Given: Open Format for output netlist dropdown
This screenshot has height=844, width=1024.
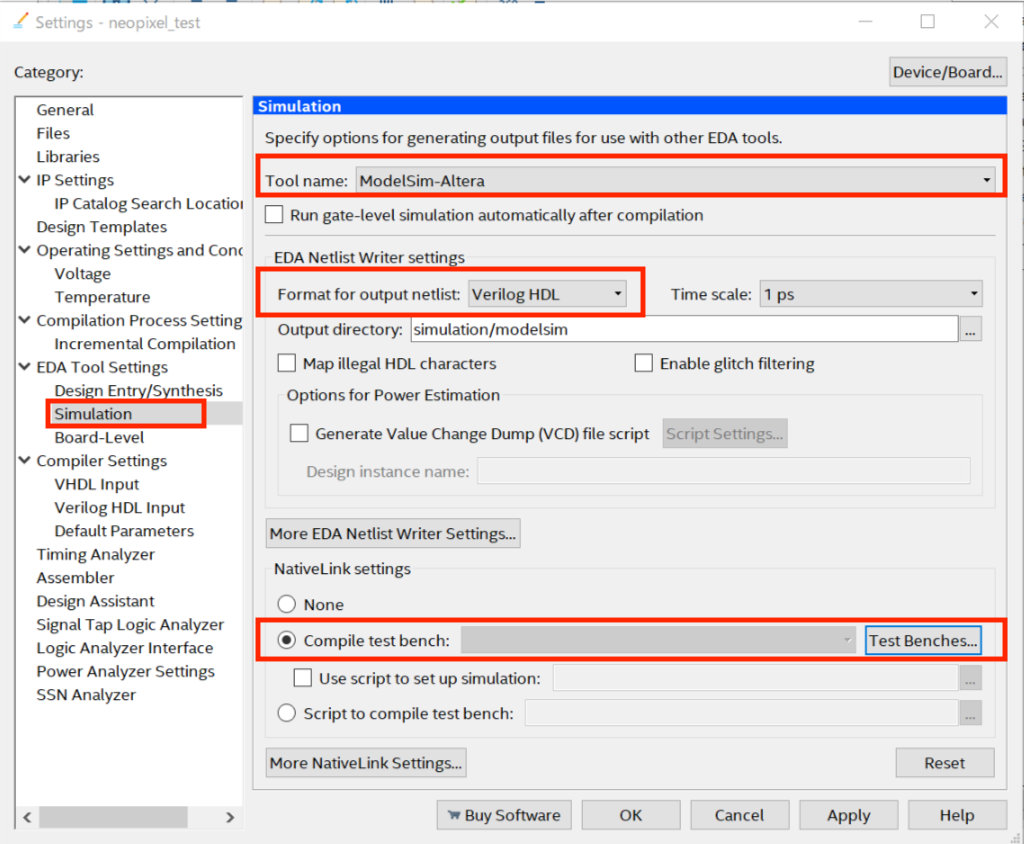Looking at the screenshot, I should pos(548,294).
